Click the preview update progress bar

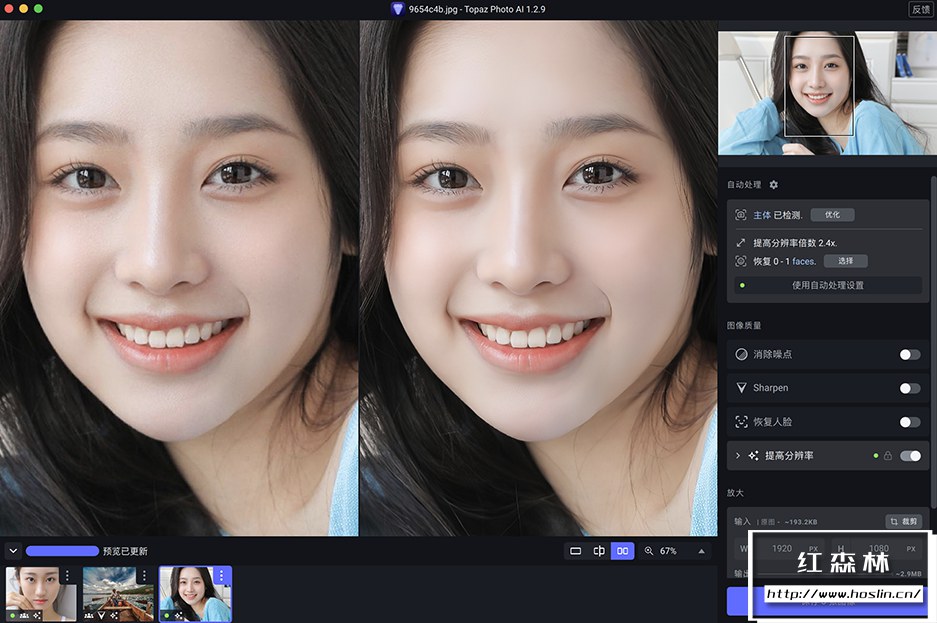click(x=62, y=551)
